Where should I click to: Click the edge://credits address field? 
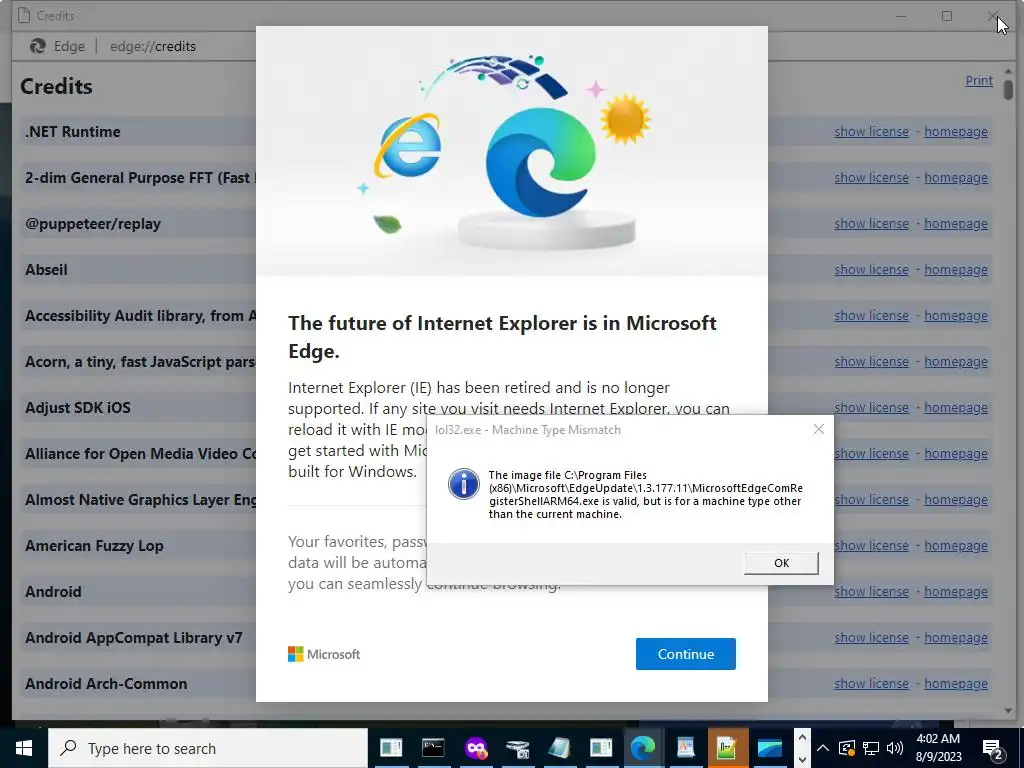[153, 46]
